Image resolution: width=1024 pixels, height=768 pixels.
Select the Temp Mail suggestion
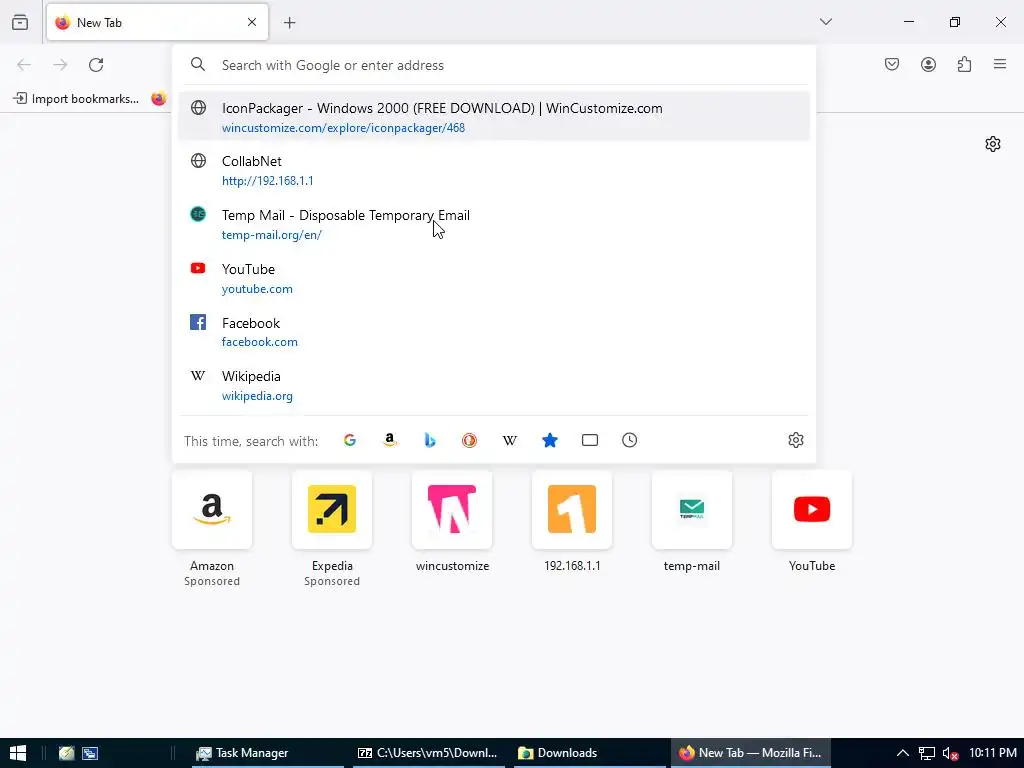pos(494,224)
